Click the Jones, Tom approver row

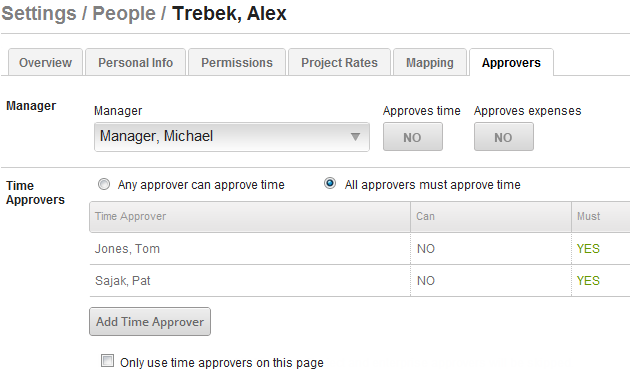[360, 249]
